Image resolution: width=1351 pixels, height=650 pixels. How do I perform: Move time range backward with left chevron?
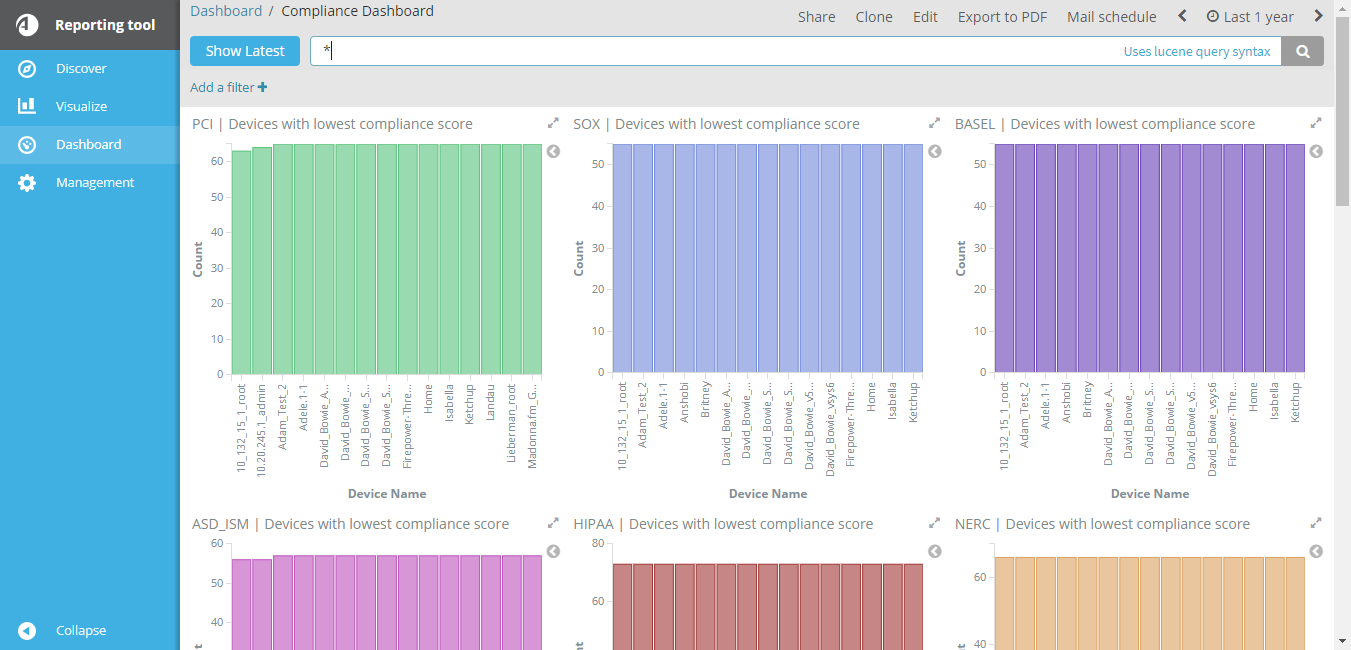[x=1182, y=16]
